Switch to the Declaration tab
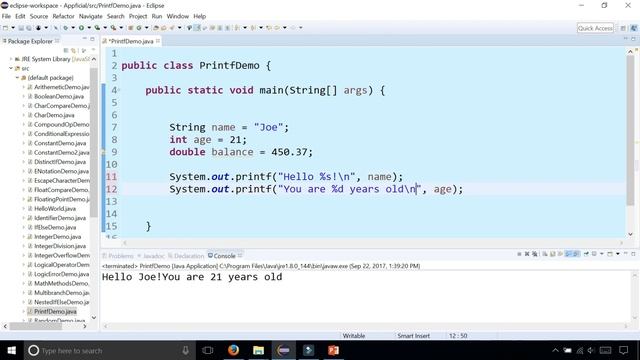This screenshot has width=640, height=360. pos(186,256)
